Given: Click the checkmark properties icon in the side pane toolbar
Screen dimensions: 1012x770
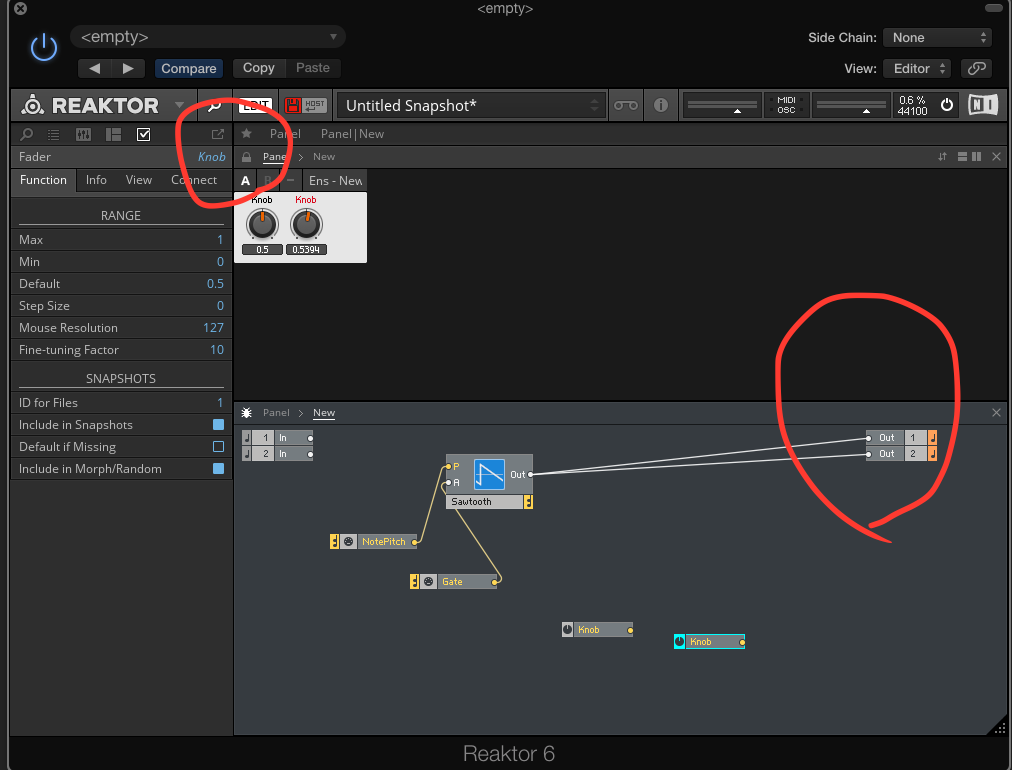Looking at the screenshot, I should point(143,134).
